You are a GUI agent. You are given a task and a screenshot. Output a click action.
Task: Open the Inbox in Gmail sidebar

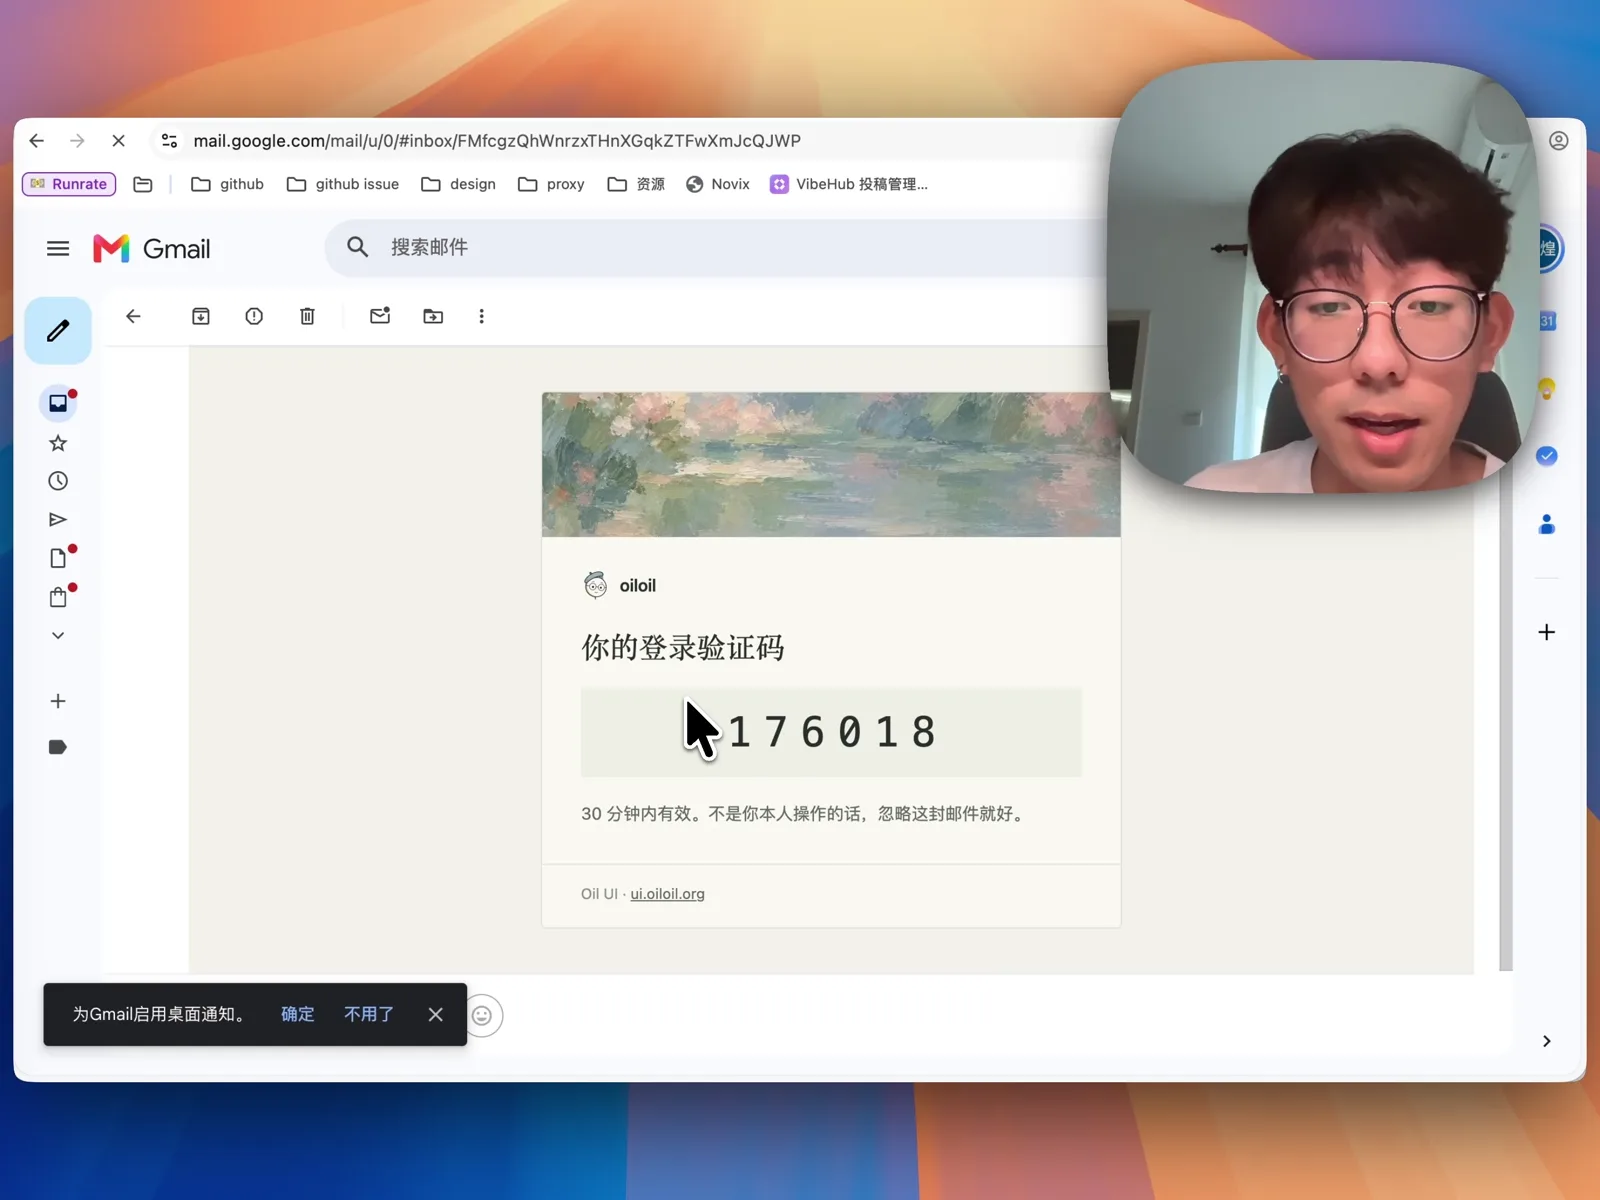(x=58, y=403)
